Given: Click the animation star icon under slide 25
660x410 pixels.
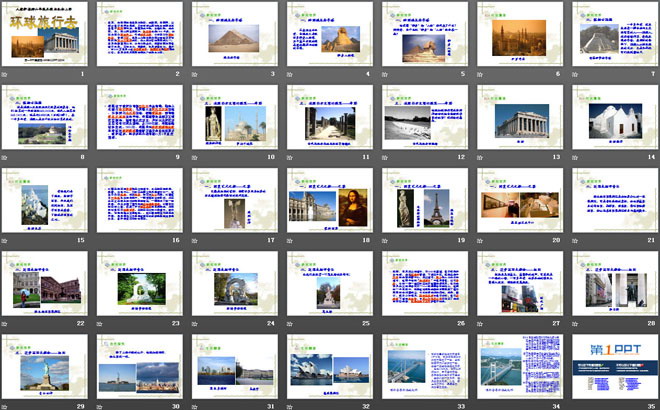Looking at the screenshot, I should [x=290, y=324].
